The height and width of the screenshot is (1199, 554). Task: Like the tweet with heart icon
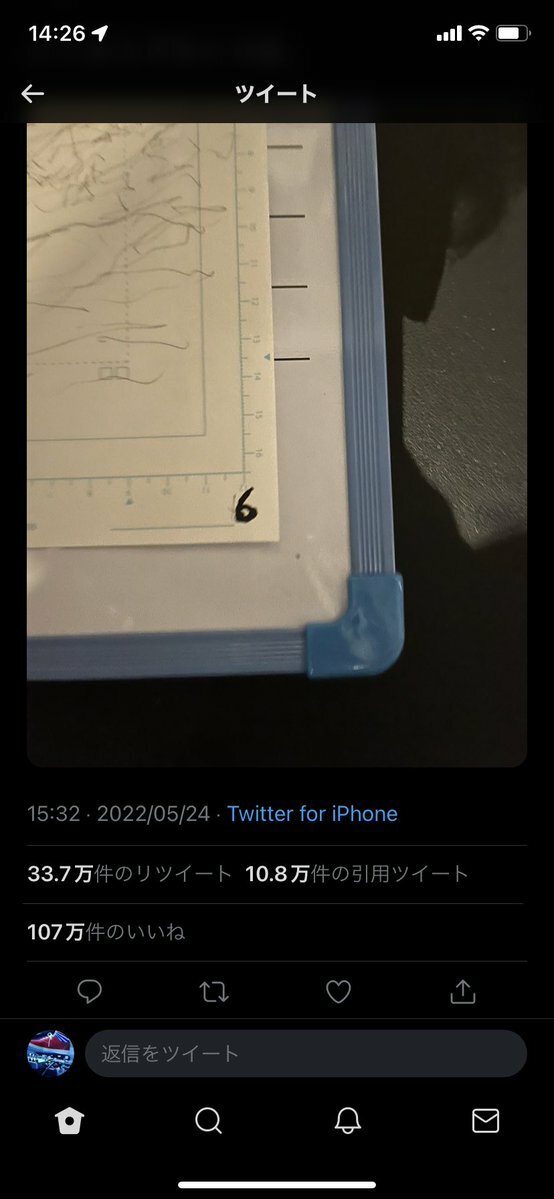pyautogui.click(x=338, y=992)
